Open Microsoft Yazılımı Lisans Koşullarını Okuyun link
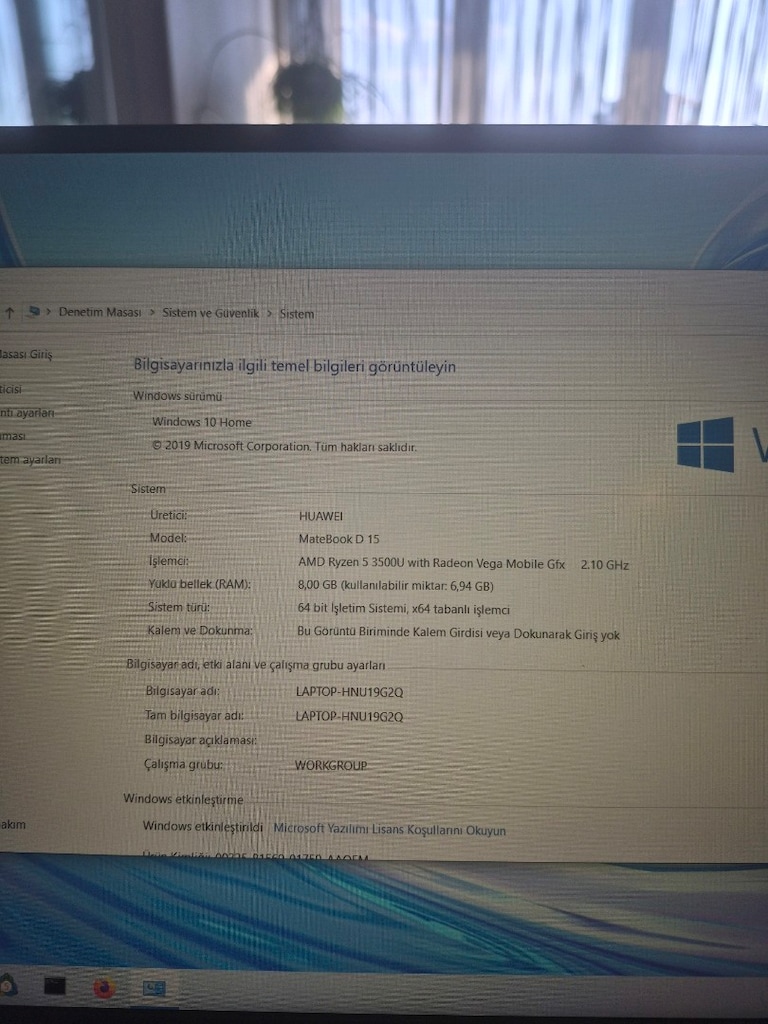This screenshot has width=768, height=1024. click(389, 829)
